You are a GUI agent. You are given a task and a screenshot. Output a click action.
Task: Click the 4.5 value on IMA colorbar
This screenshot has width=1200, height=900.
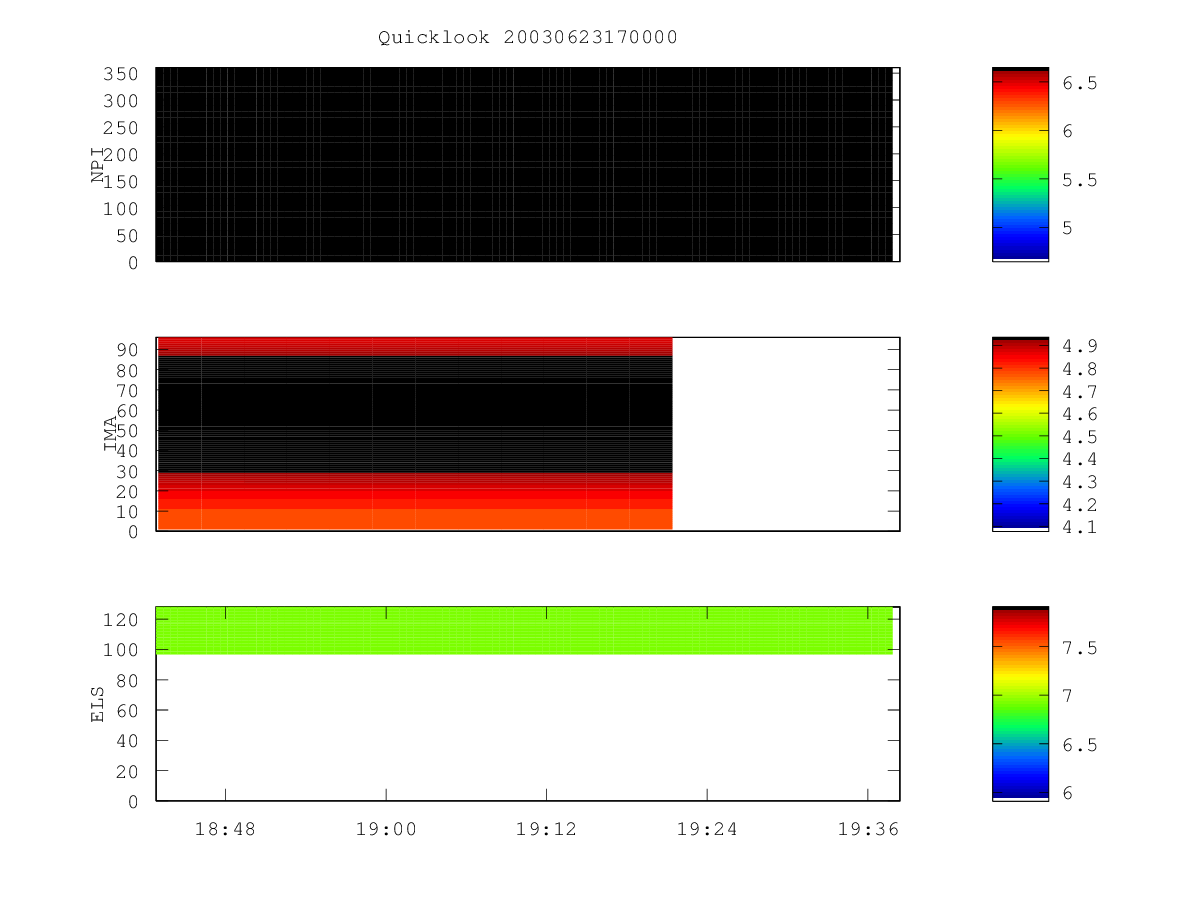tap(1080, 437)
